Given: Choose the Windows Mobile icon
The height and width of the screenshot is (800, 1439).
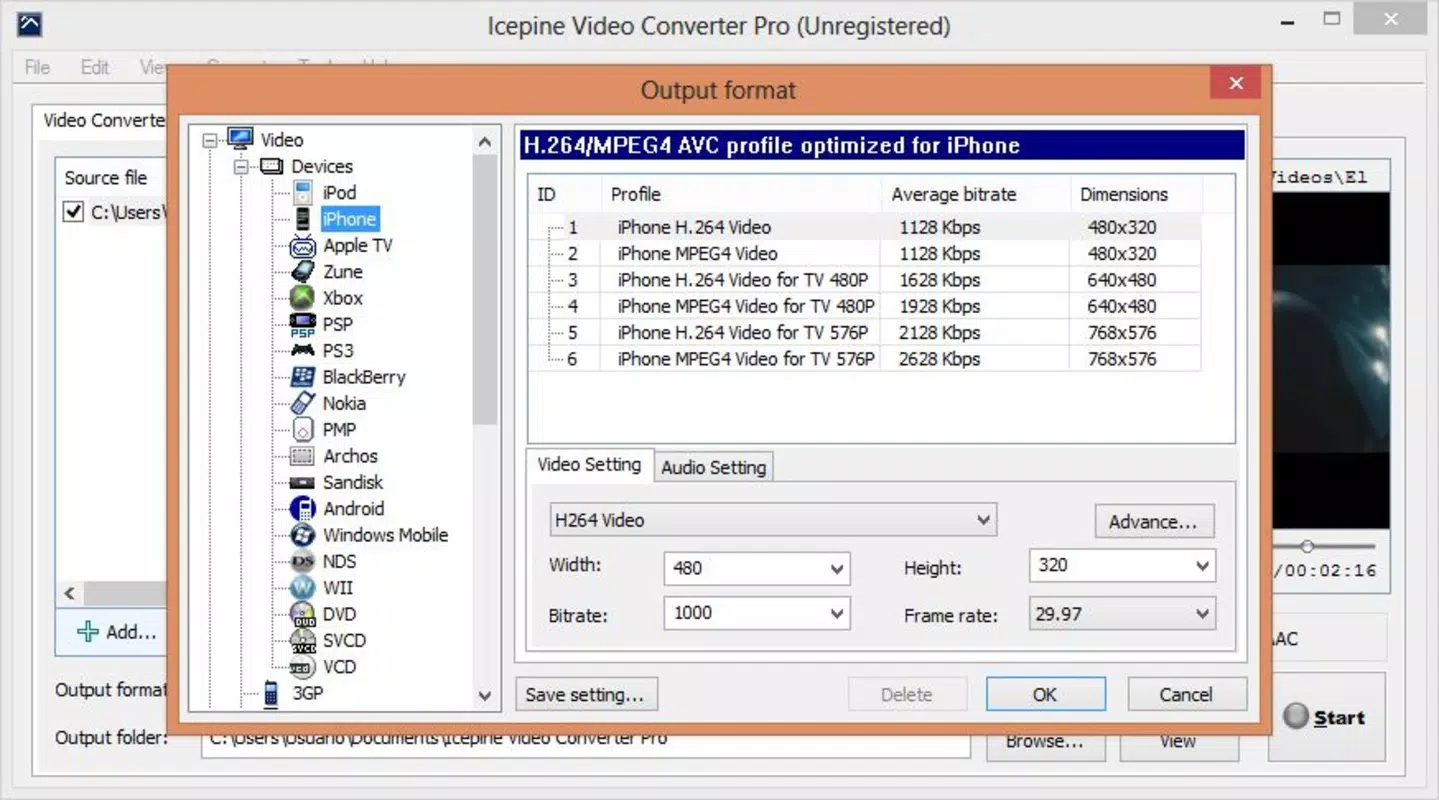Looking at the screenshot, I should pyautogui.click(x=303, y=535).
